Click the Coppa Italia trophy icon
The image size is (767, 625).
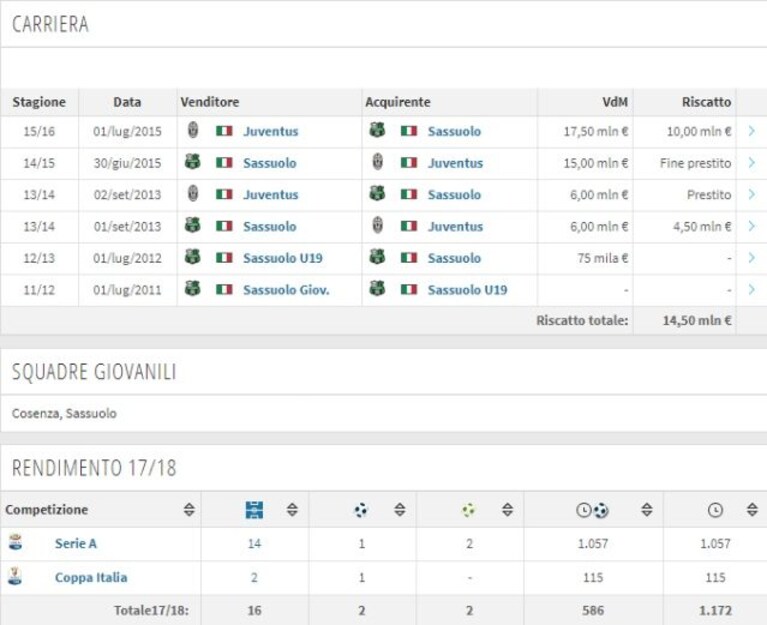15,576
